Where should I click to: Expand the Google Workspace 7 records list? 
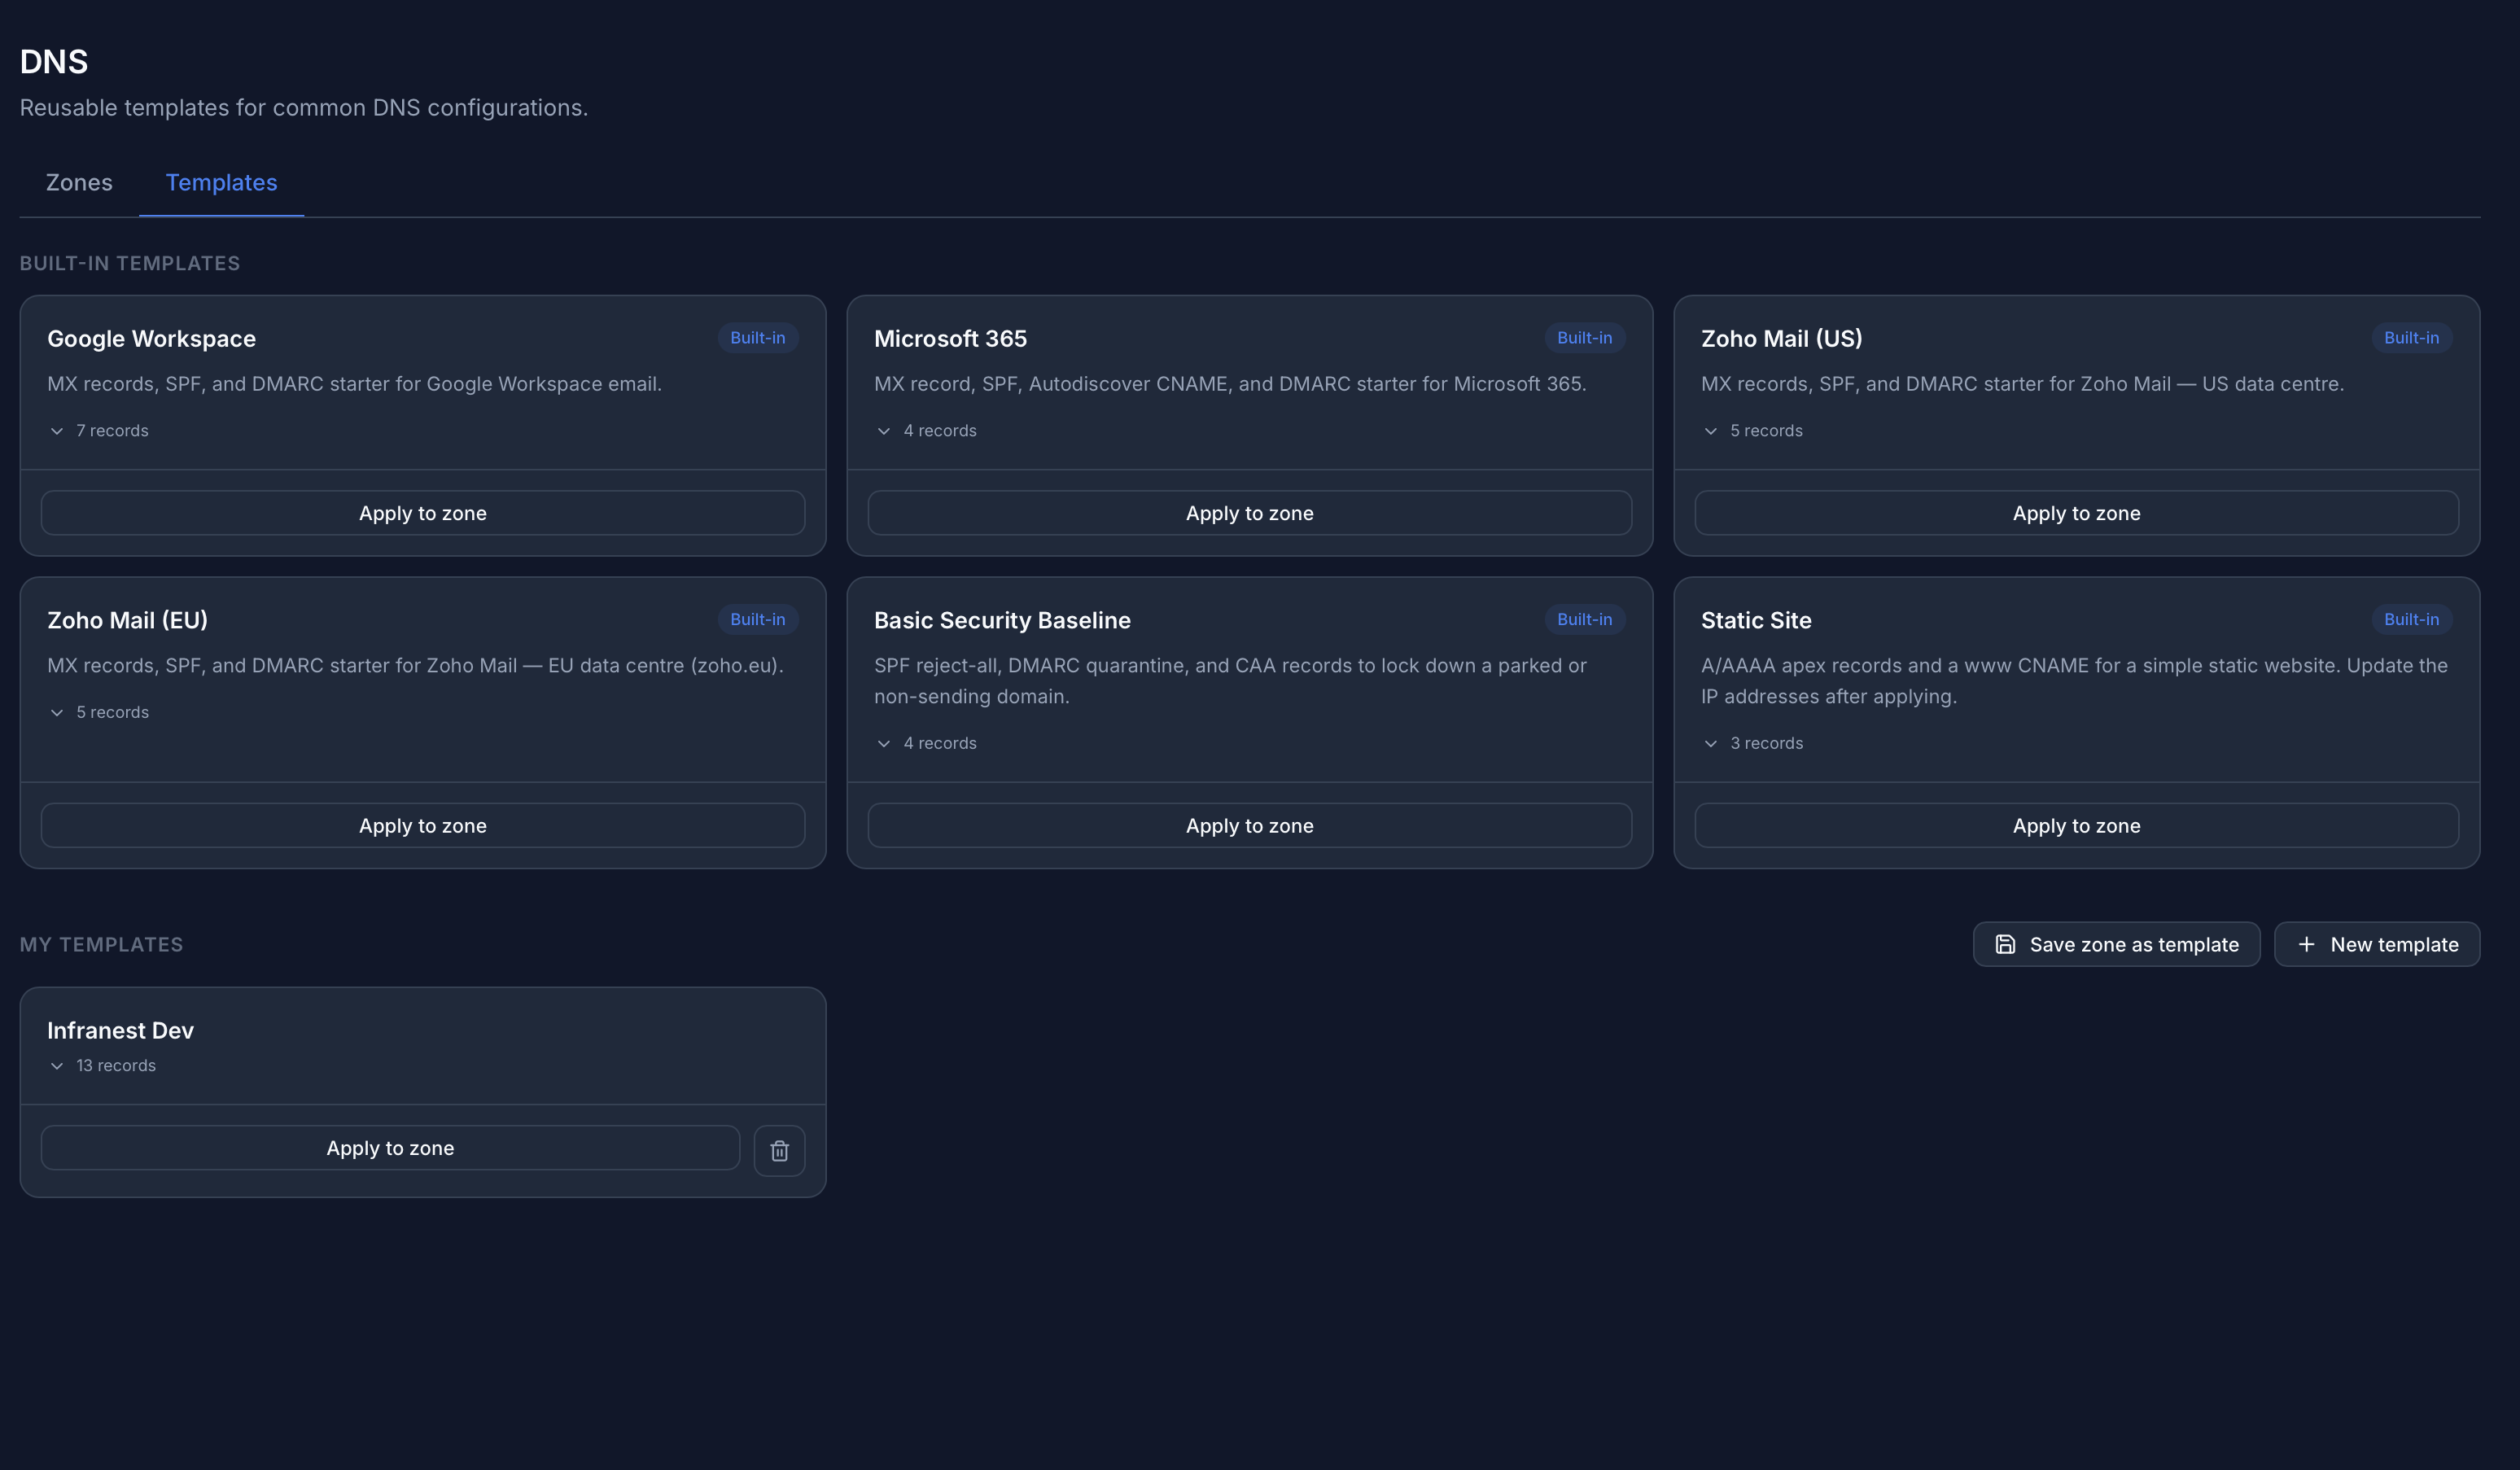[98, 430]
